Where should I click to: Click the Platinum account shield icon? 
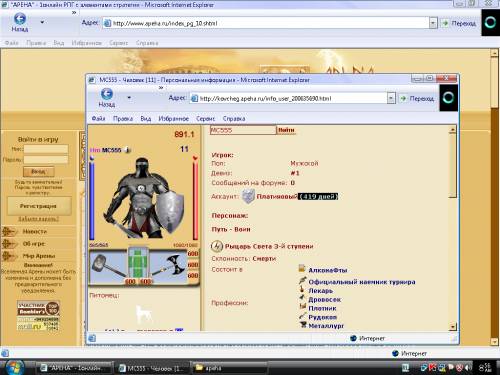pyautogui.click(x=248, y=196)
